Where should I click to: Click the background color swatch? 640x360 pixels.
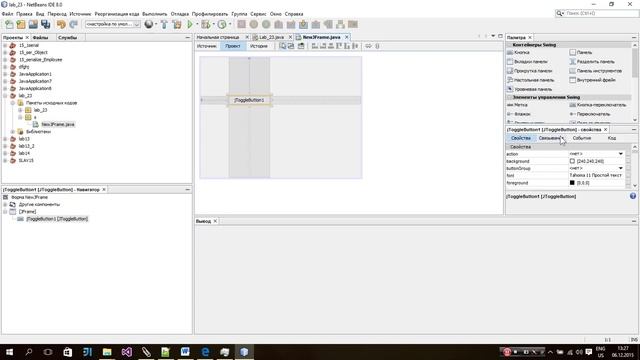572,161
